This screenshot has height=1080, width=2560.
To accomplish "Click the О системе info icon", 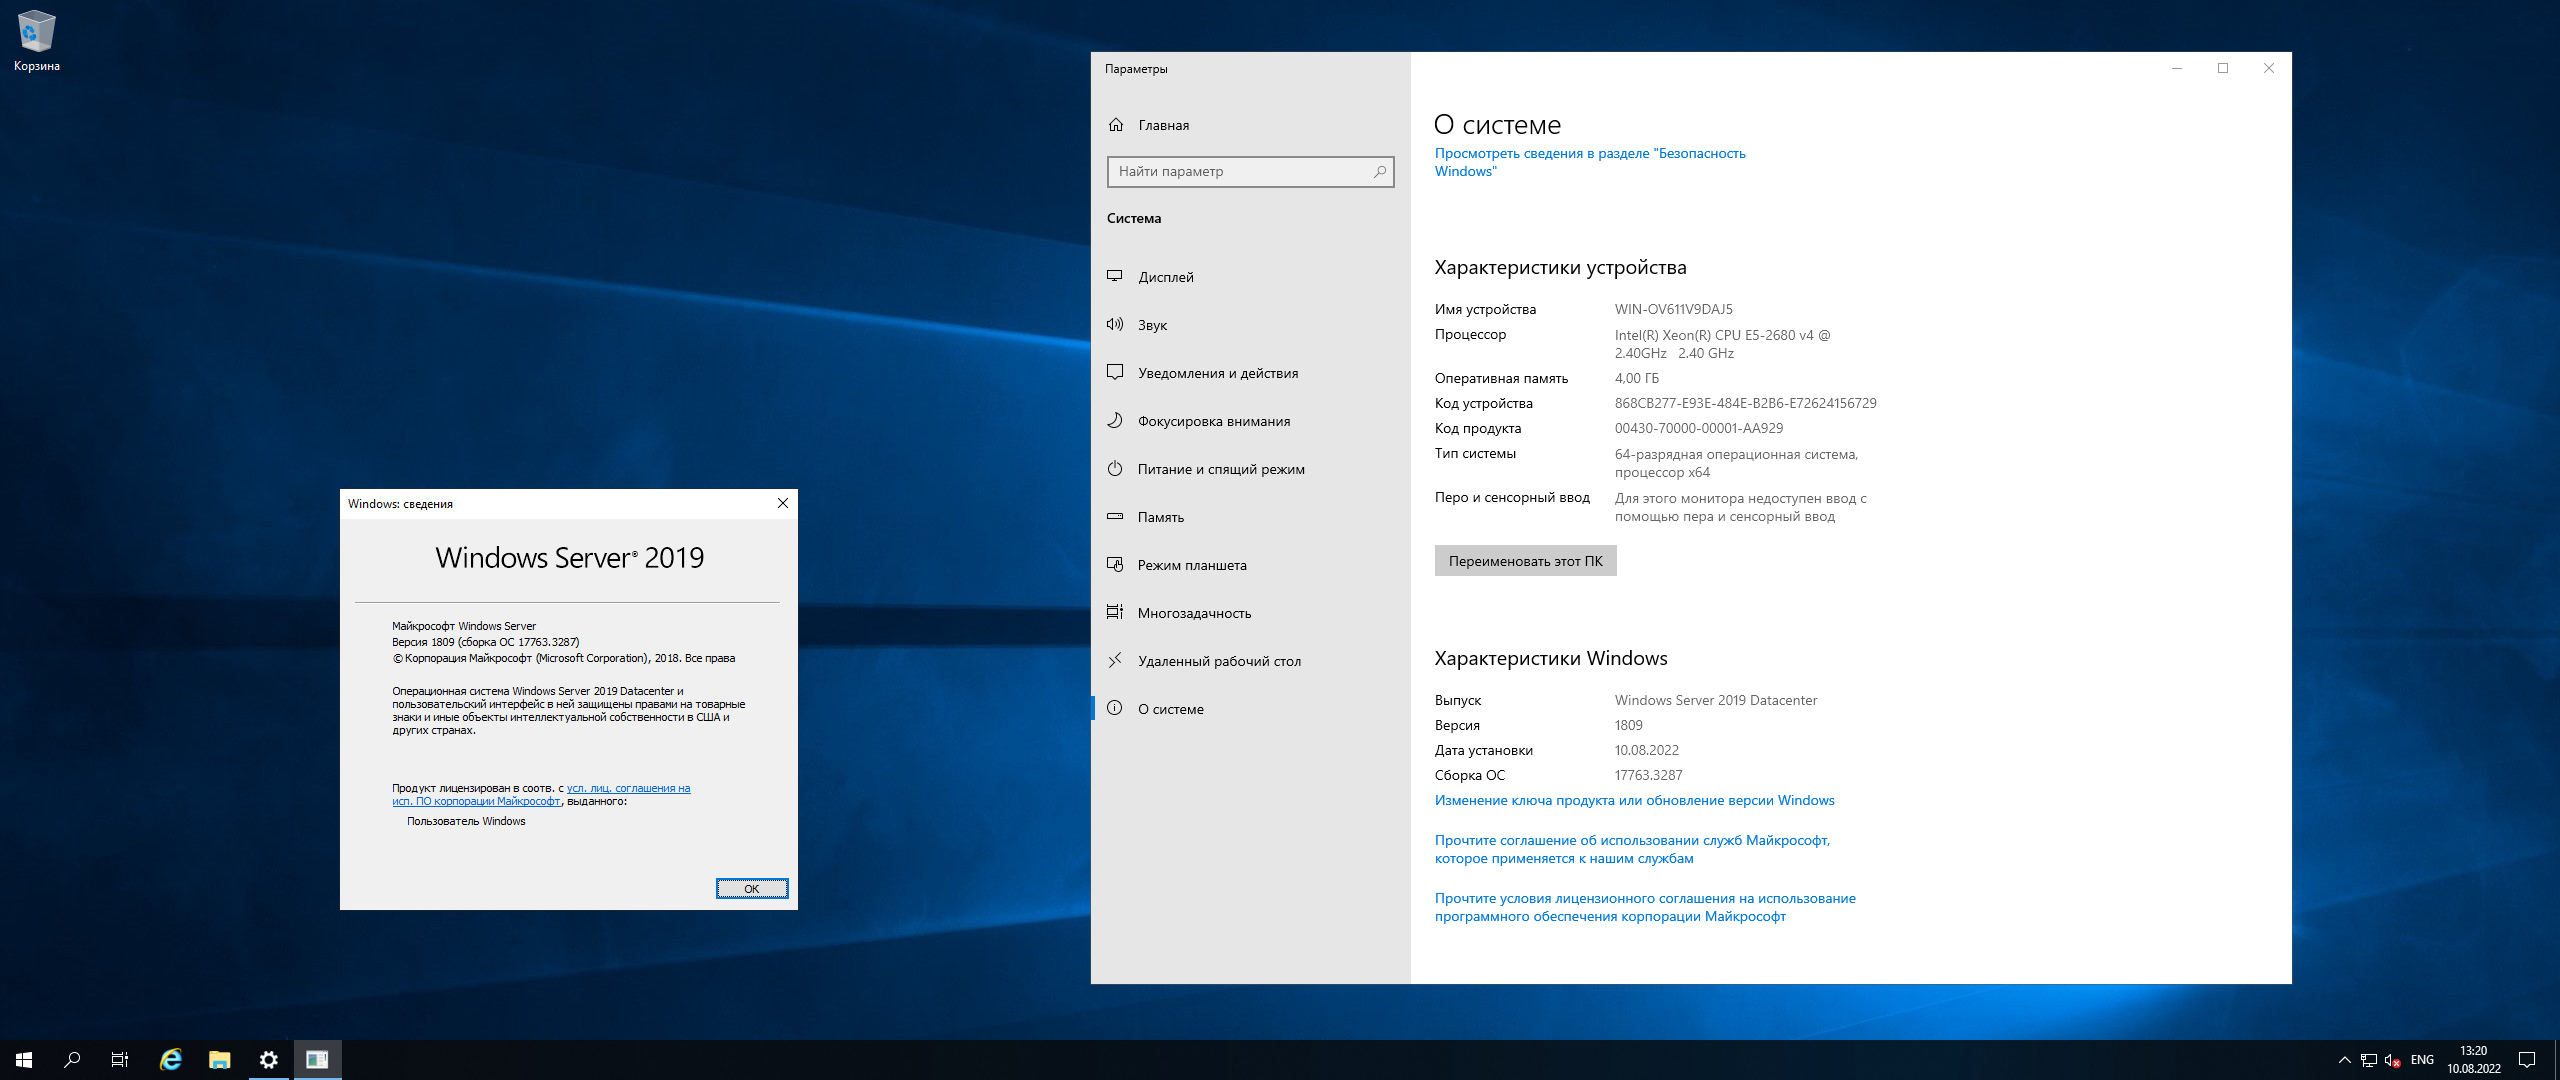I will coord(1115,708).
